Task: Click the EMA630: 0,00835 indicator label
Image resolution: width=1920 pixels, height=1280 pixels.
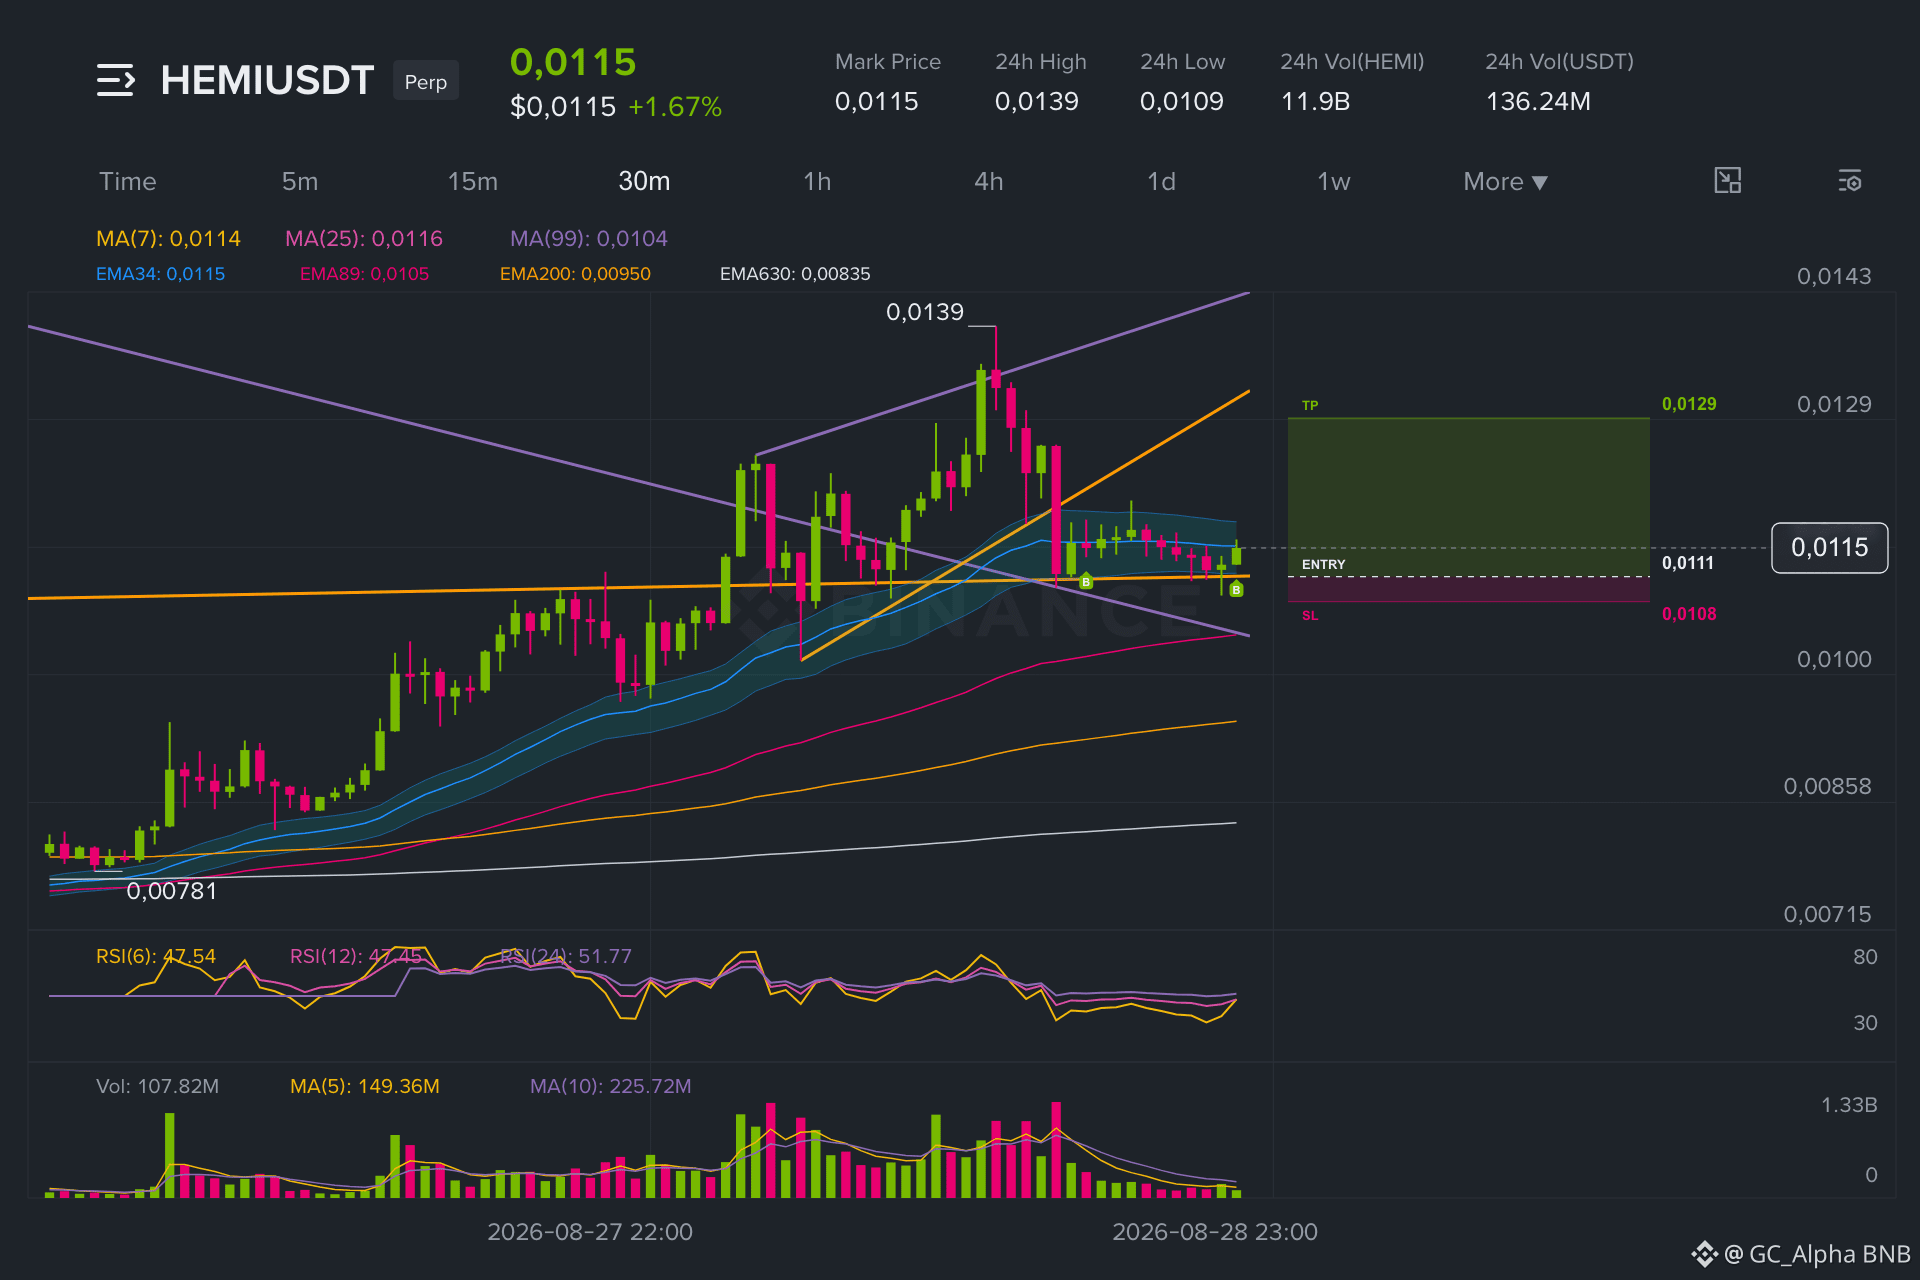Action: pos(795,274)
